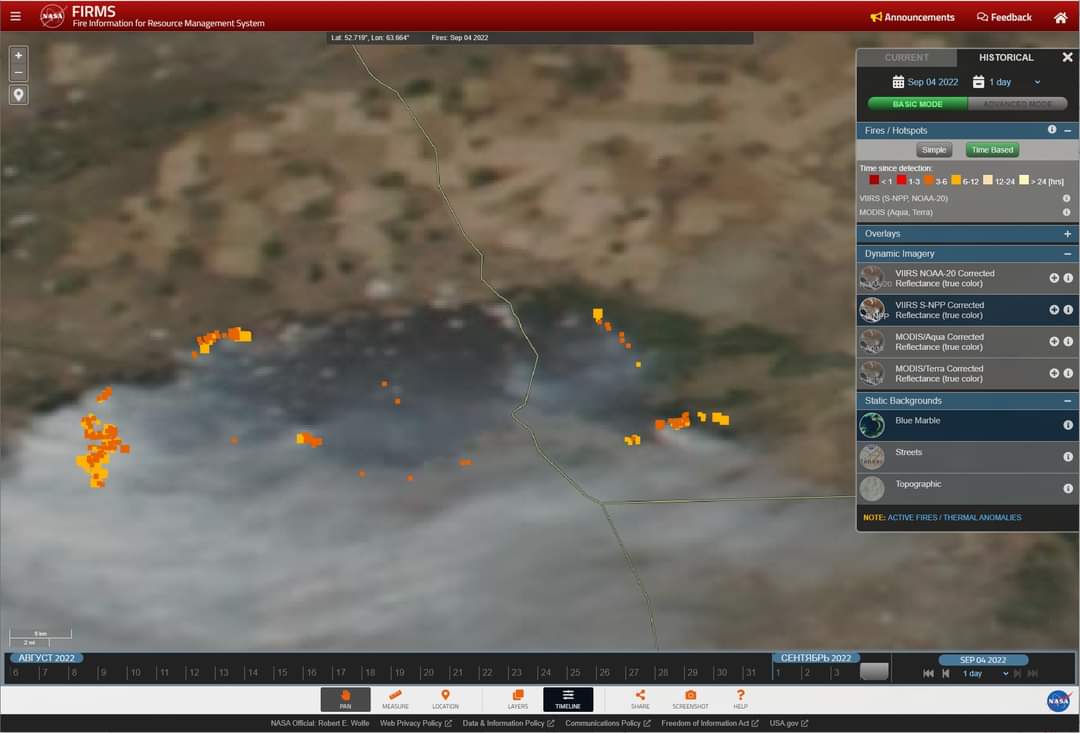Viewport: 1080px width, 733px height.
Task: Enable Advanced Mode
Action: 1017,104
